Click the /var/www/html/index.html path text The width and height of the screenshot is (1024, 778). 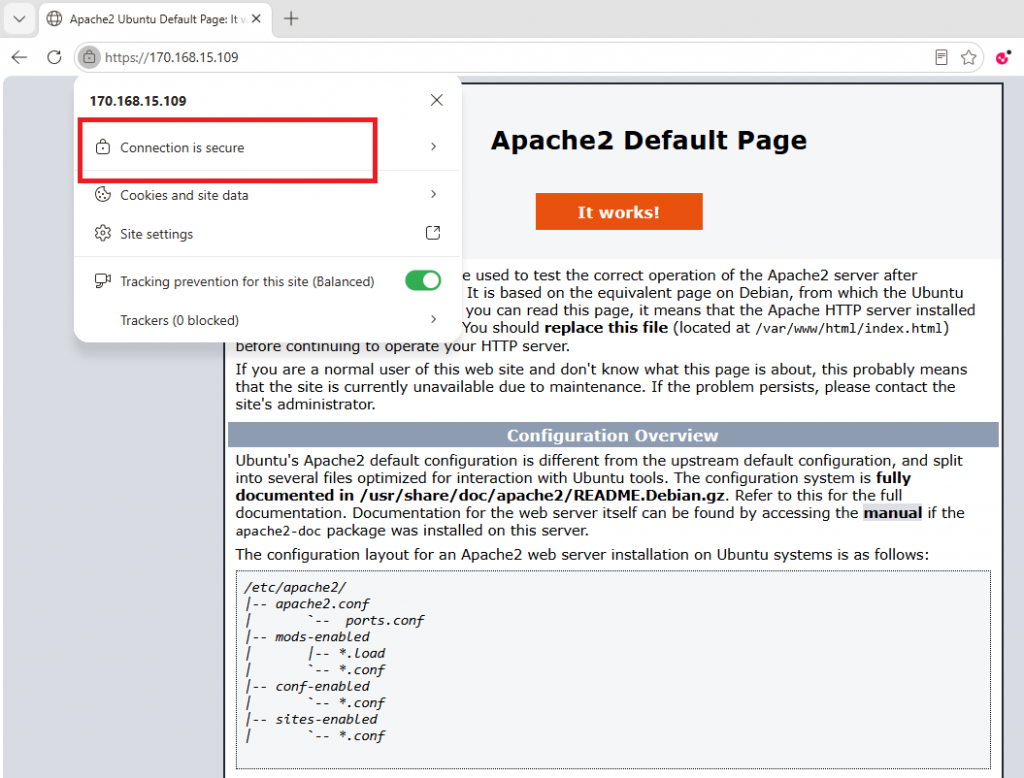(848, 328)
